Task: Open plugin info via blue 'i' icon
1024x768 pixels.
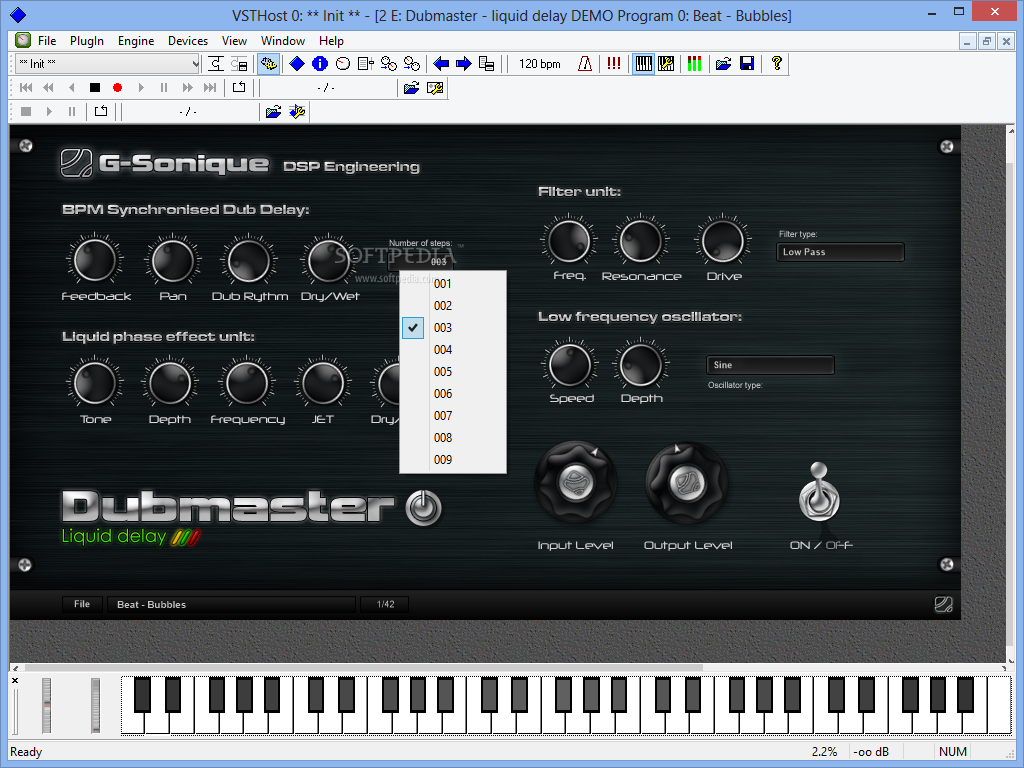Action: point(319,63)
